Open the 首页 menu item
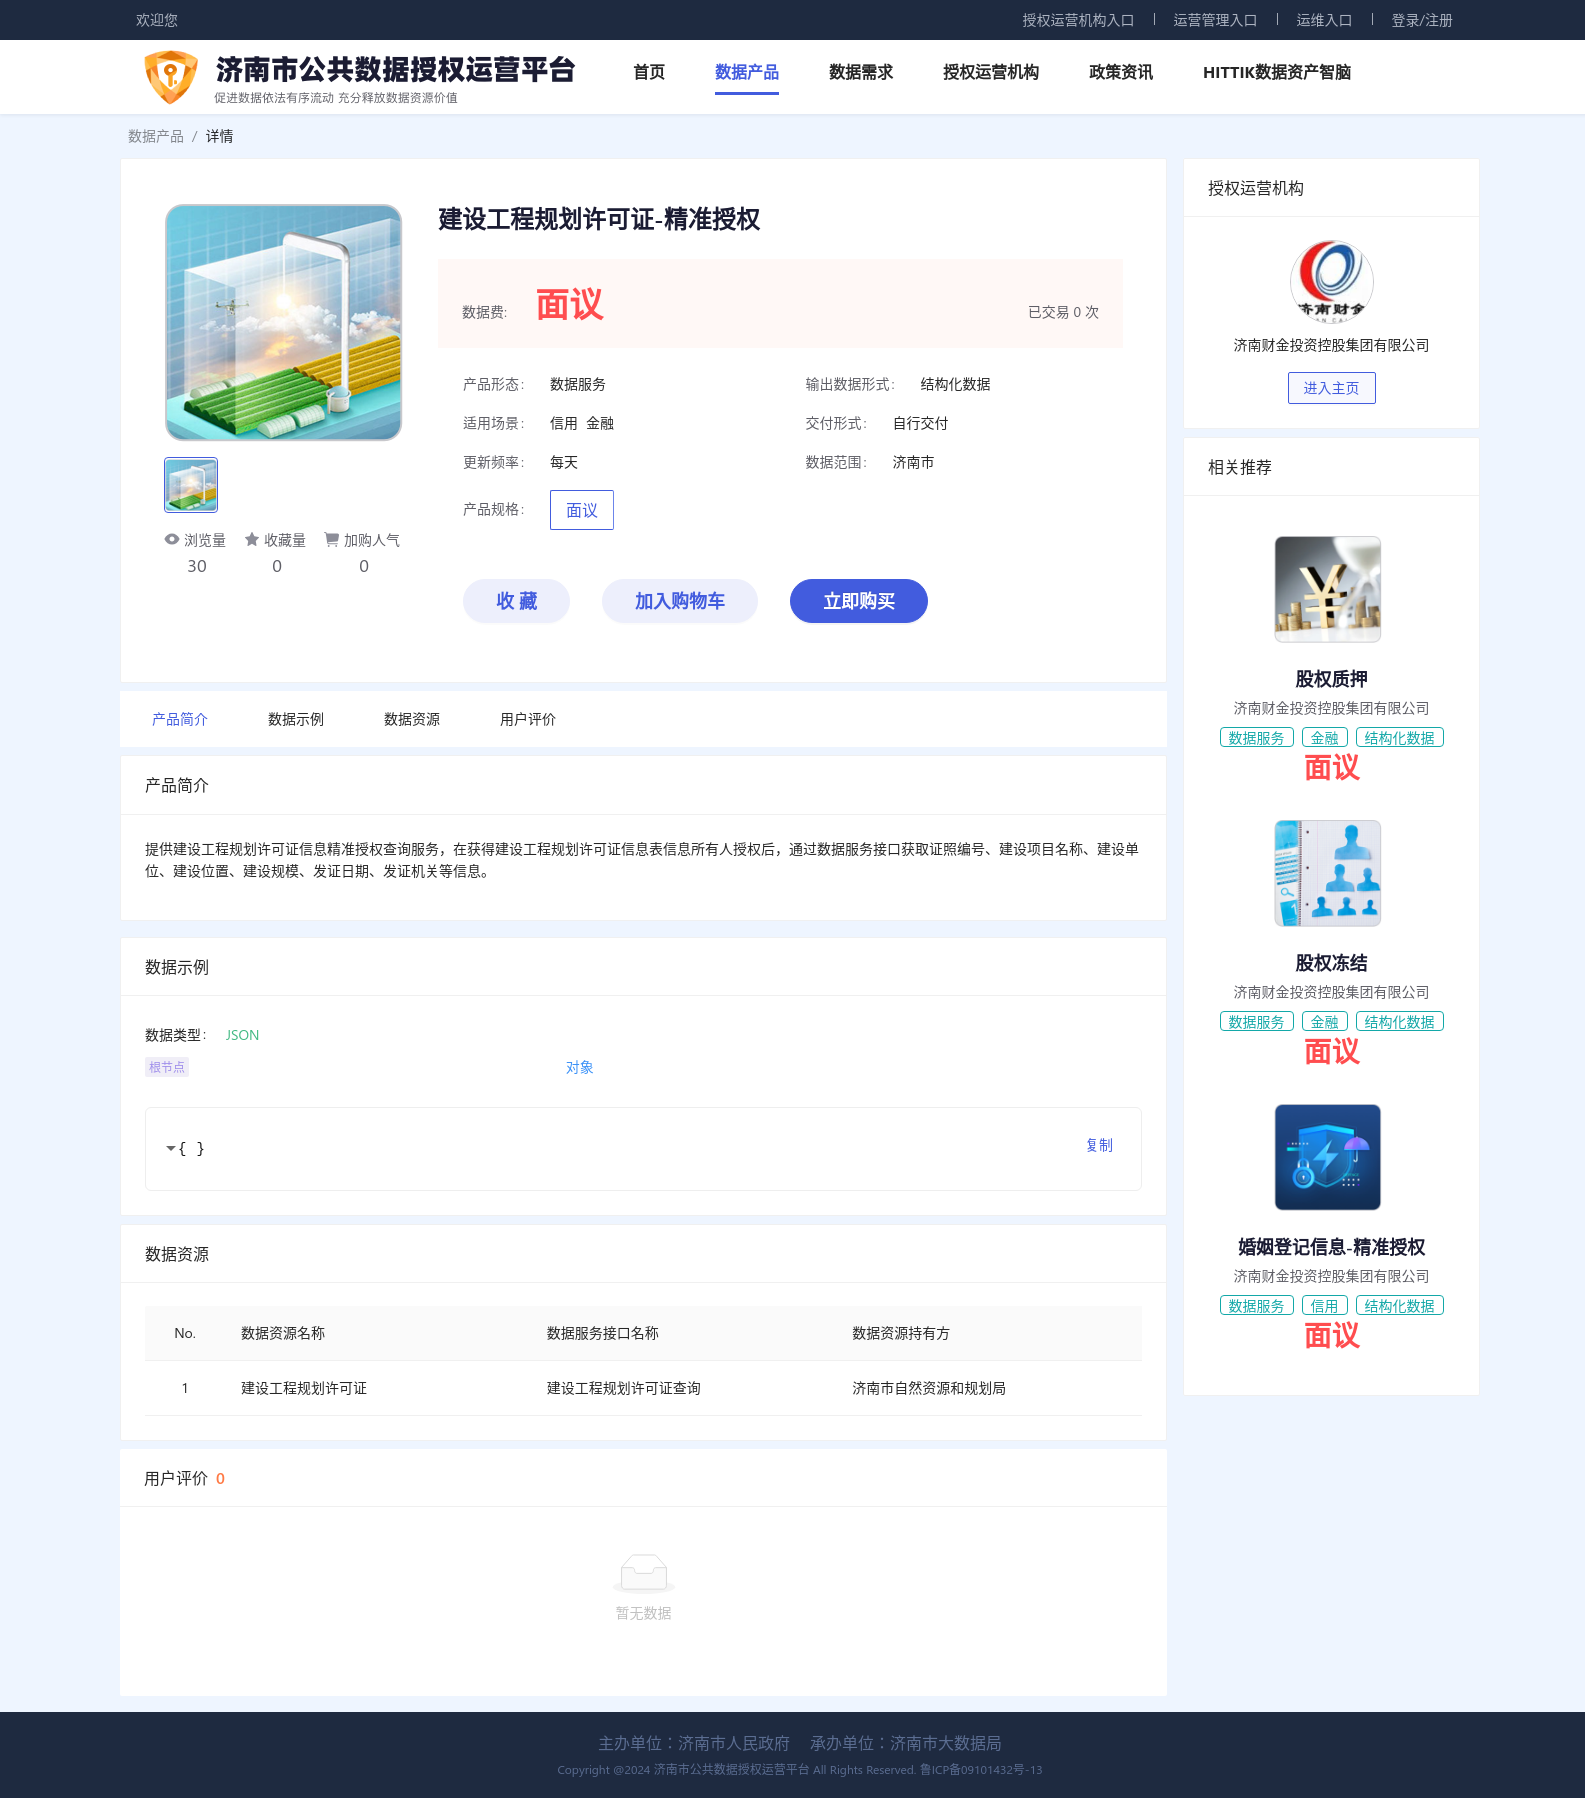 649,72
